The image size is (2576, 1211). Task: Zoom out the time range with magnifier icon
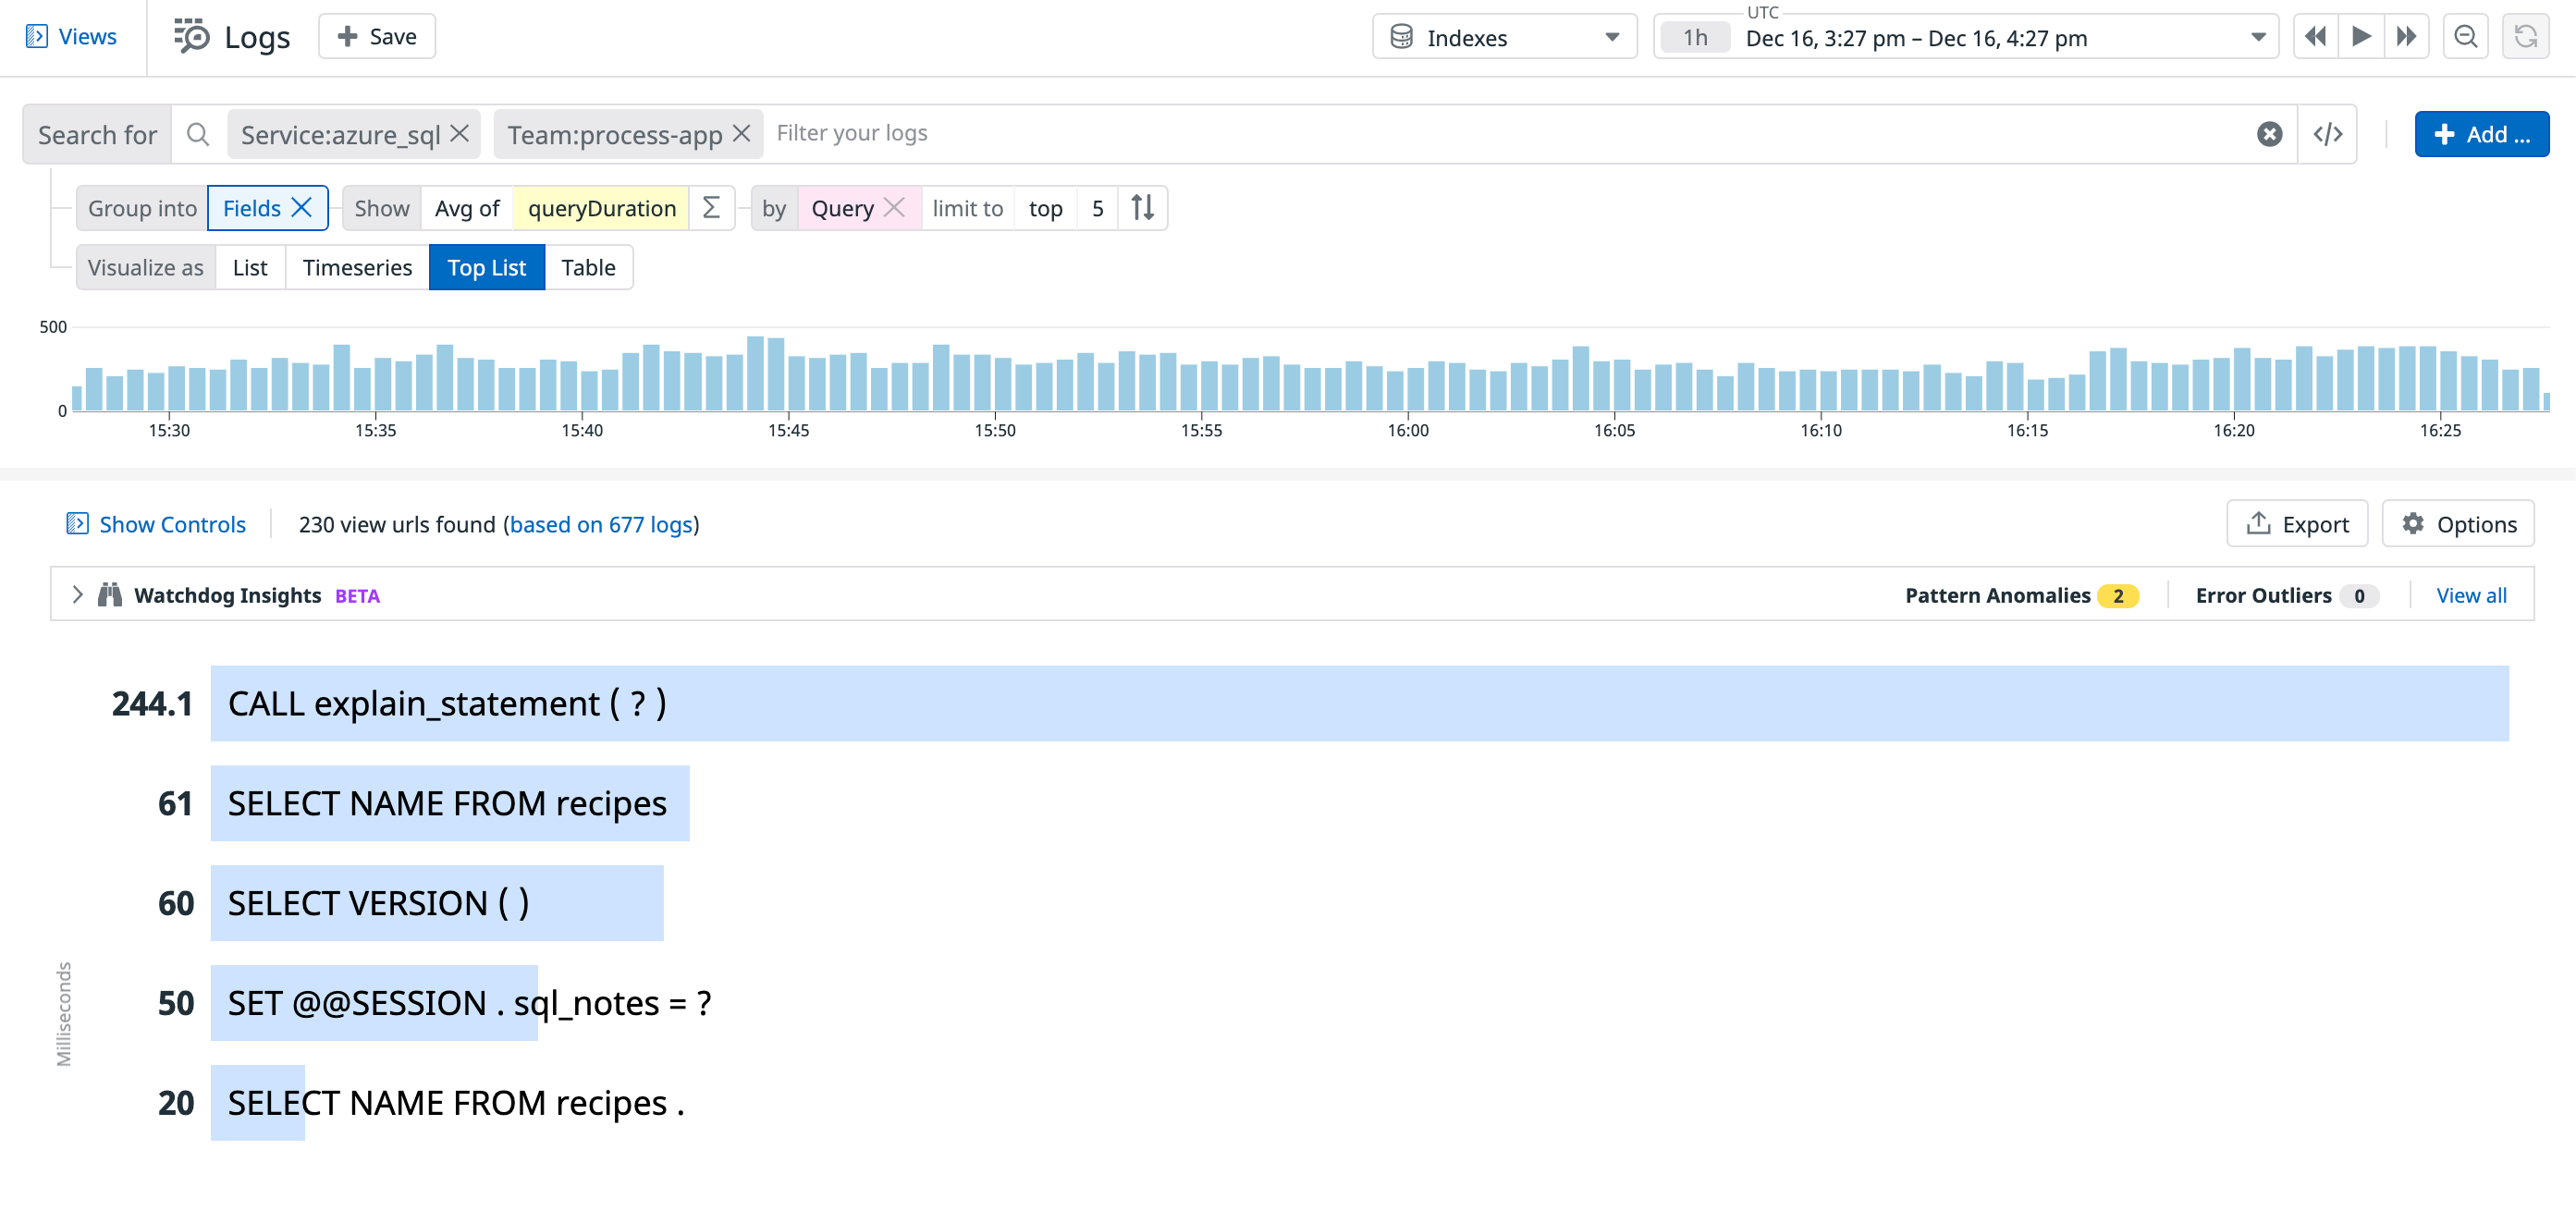pyautogui.click(x=2466, y=36)
